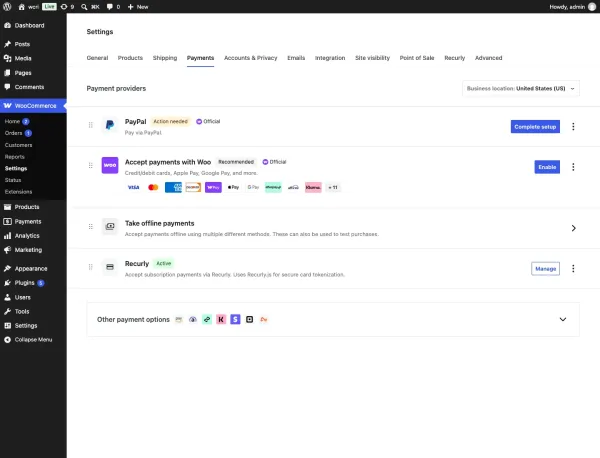Click the Visa card icon
Viewport: 600px width, 458px height.
click(x=133, y=187)
